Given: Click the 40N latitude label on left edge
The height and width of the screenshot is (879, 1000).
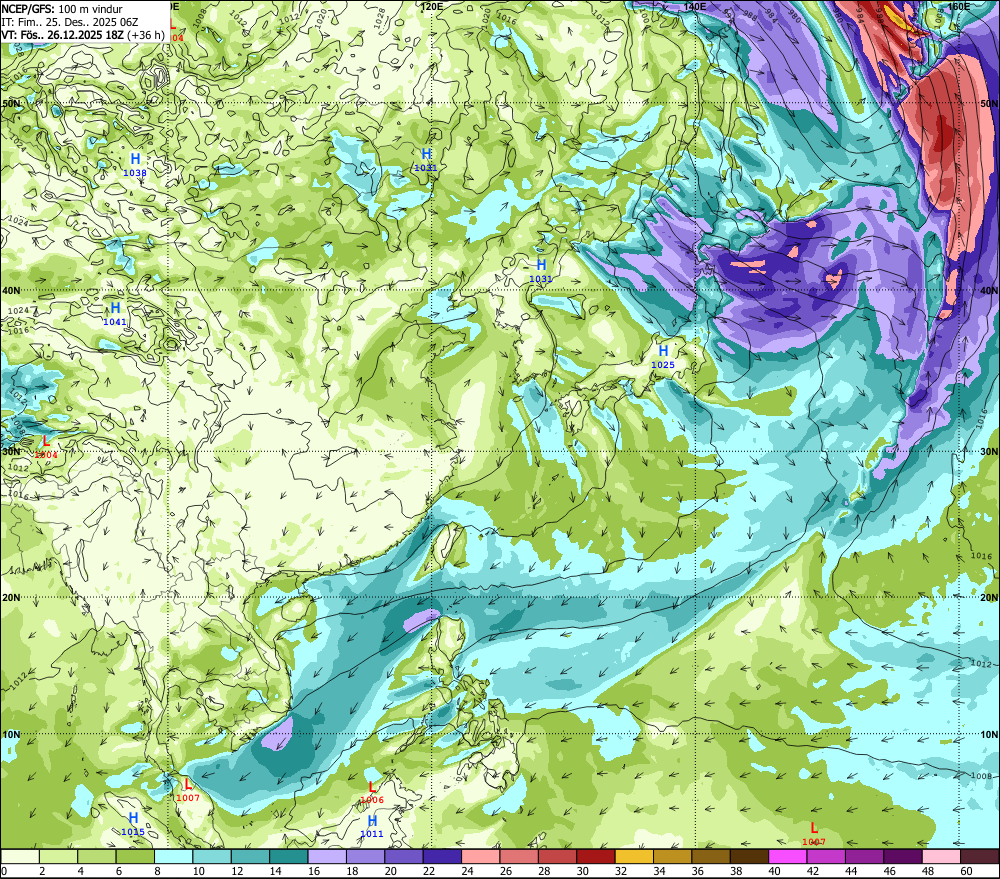Looking at the screenshot, I should pos(11,290).
